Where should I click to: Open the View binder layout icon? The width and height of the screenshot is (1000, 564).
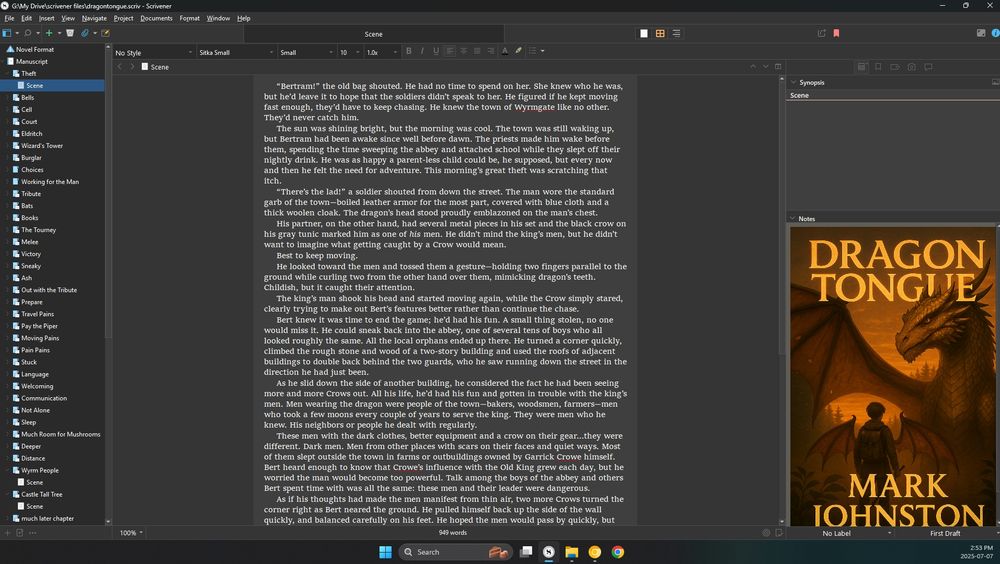click(7, 33)
